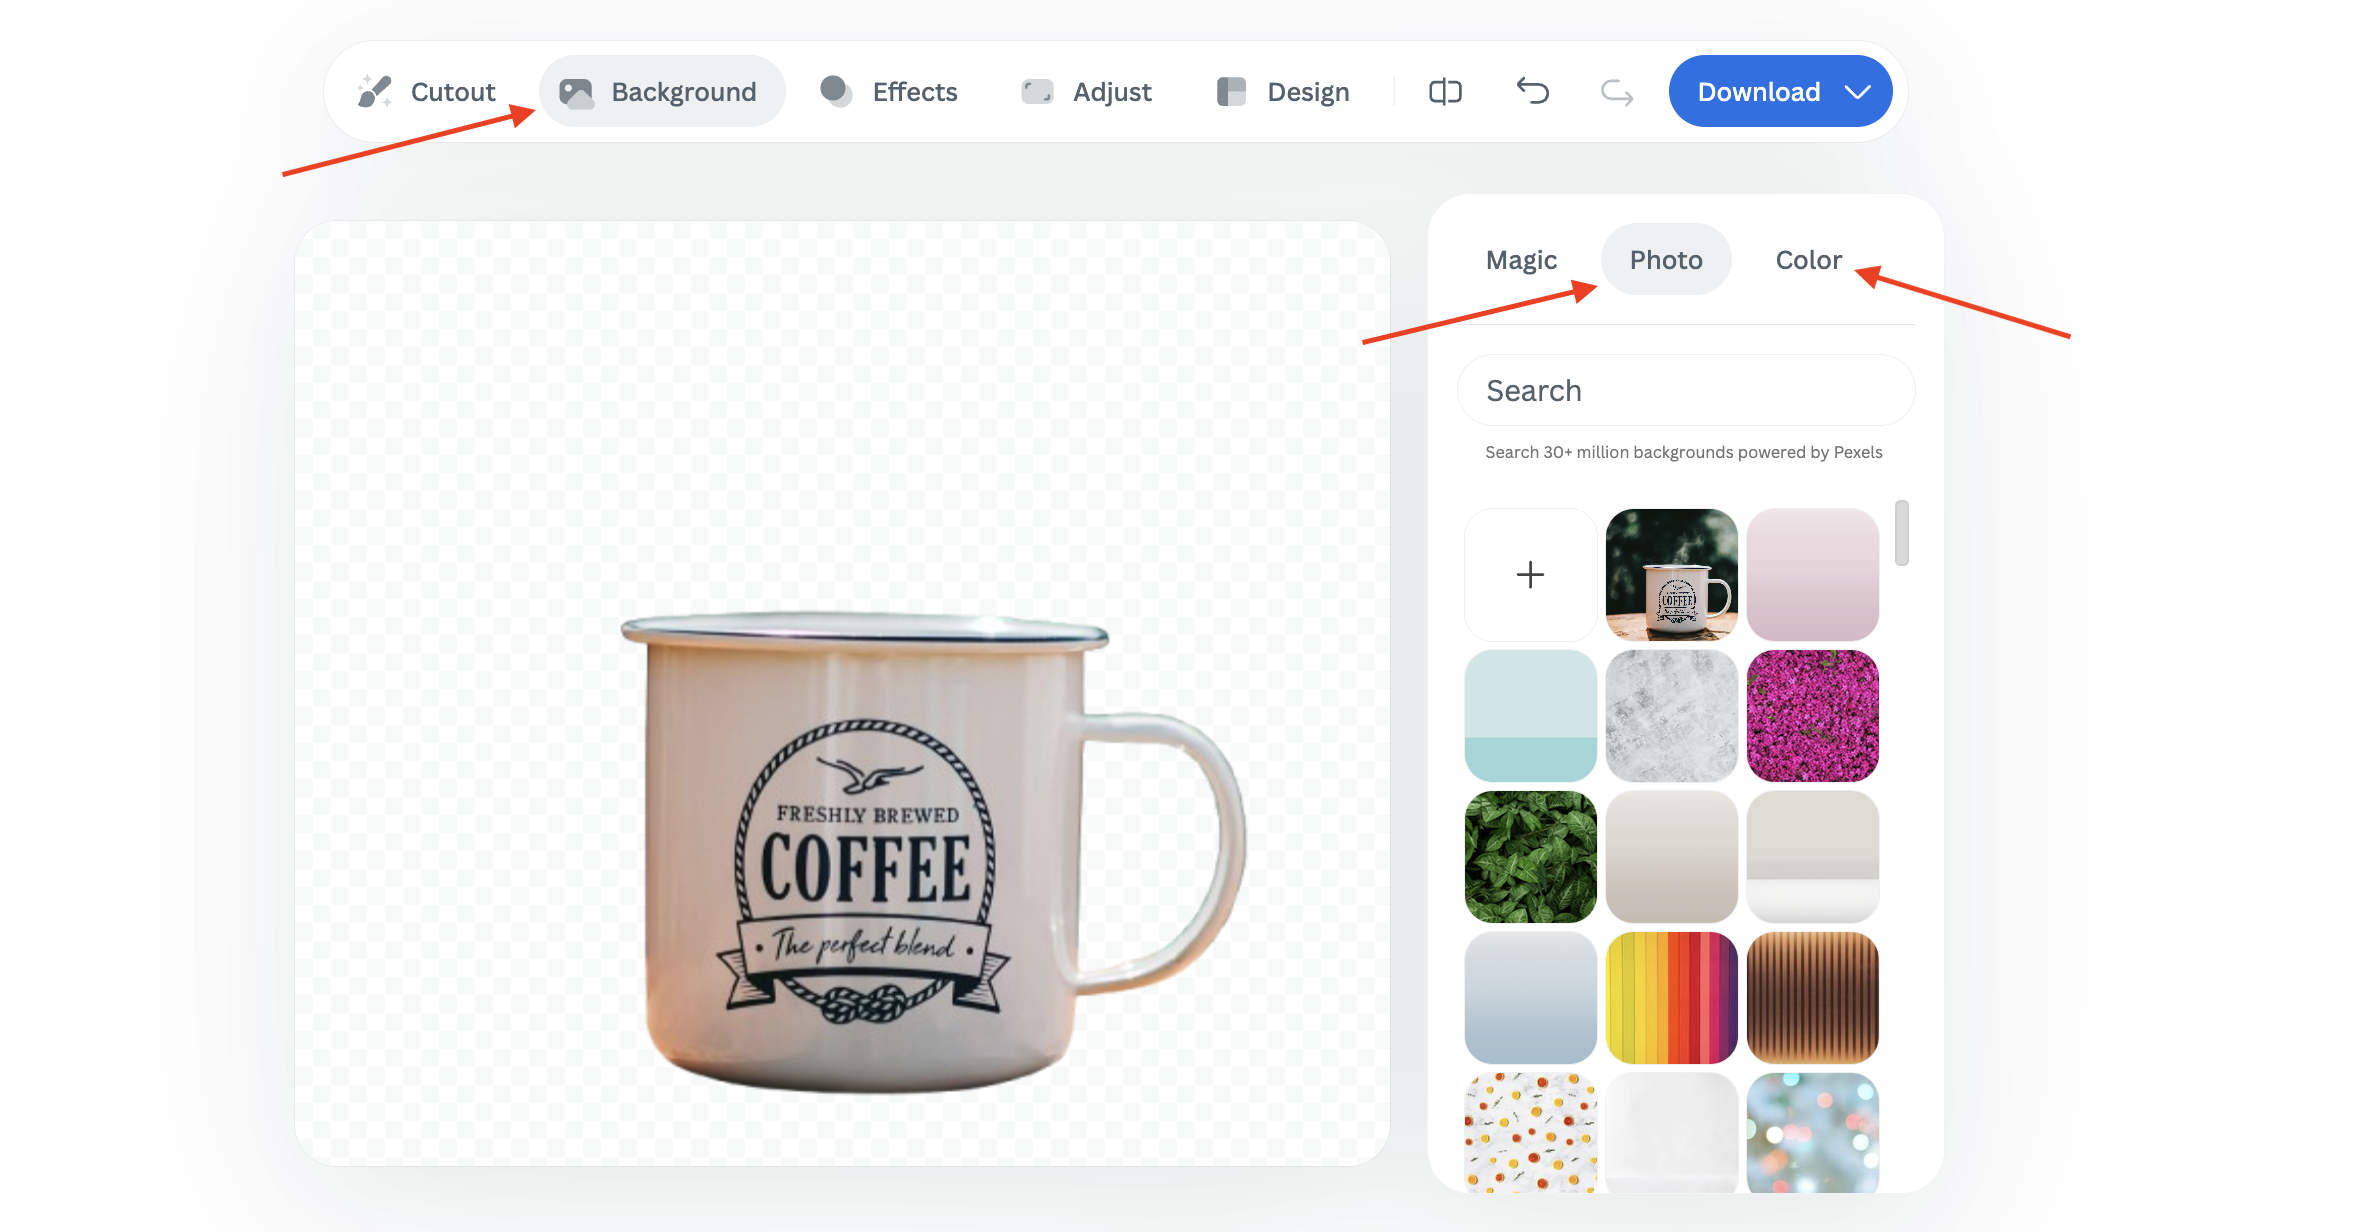The image size is (2362, 1232).
Task: Click the plus tile to upload background
Action: [x=1530, y=575]
